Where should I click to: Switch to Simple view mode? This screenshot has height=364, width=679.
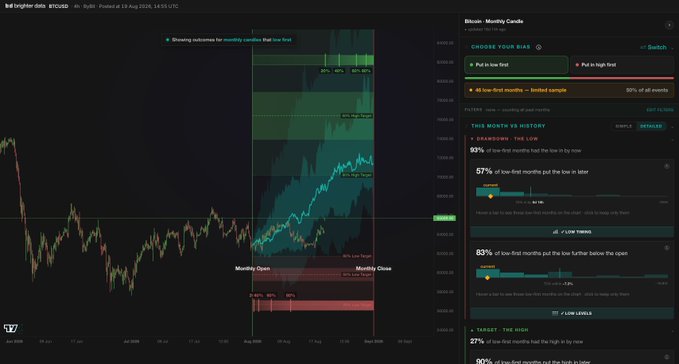(x=624, y=126)
